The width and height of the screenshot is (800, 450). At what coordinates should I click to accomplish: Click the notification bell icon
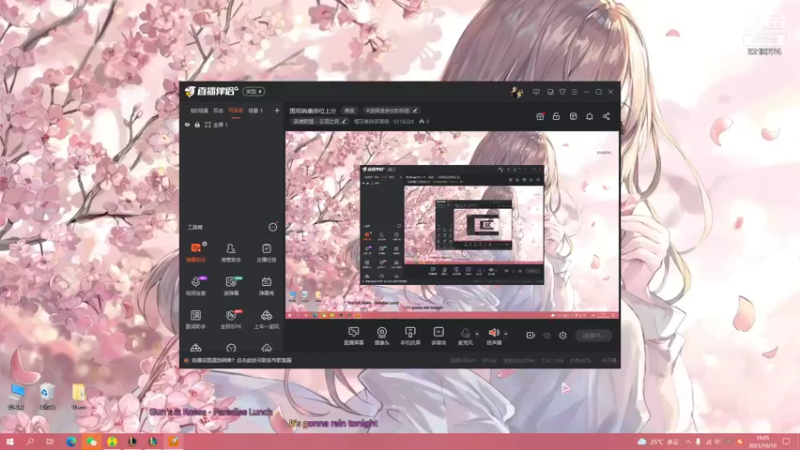[589, 116]
